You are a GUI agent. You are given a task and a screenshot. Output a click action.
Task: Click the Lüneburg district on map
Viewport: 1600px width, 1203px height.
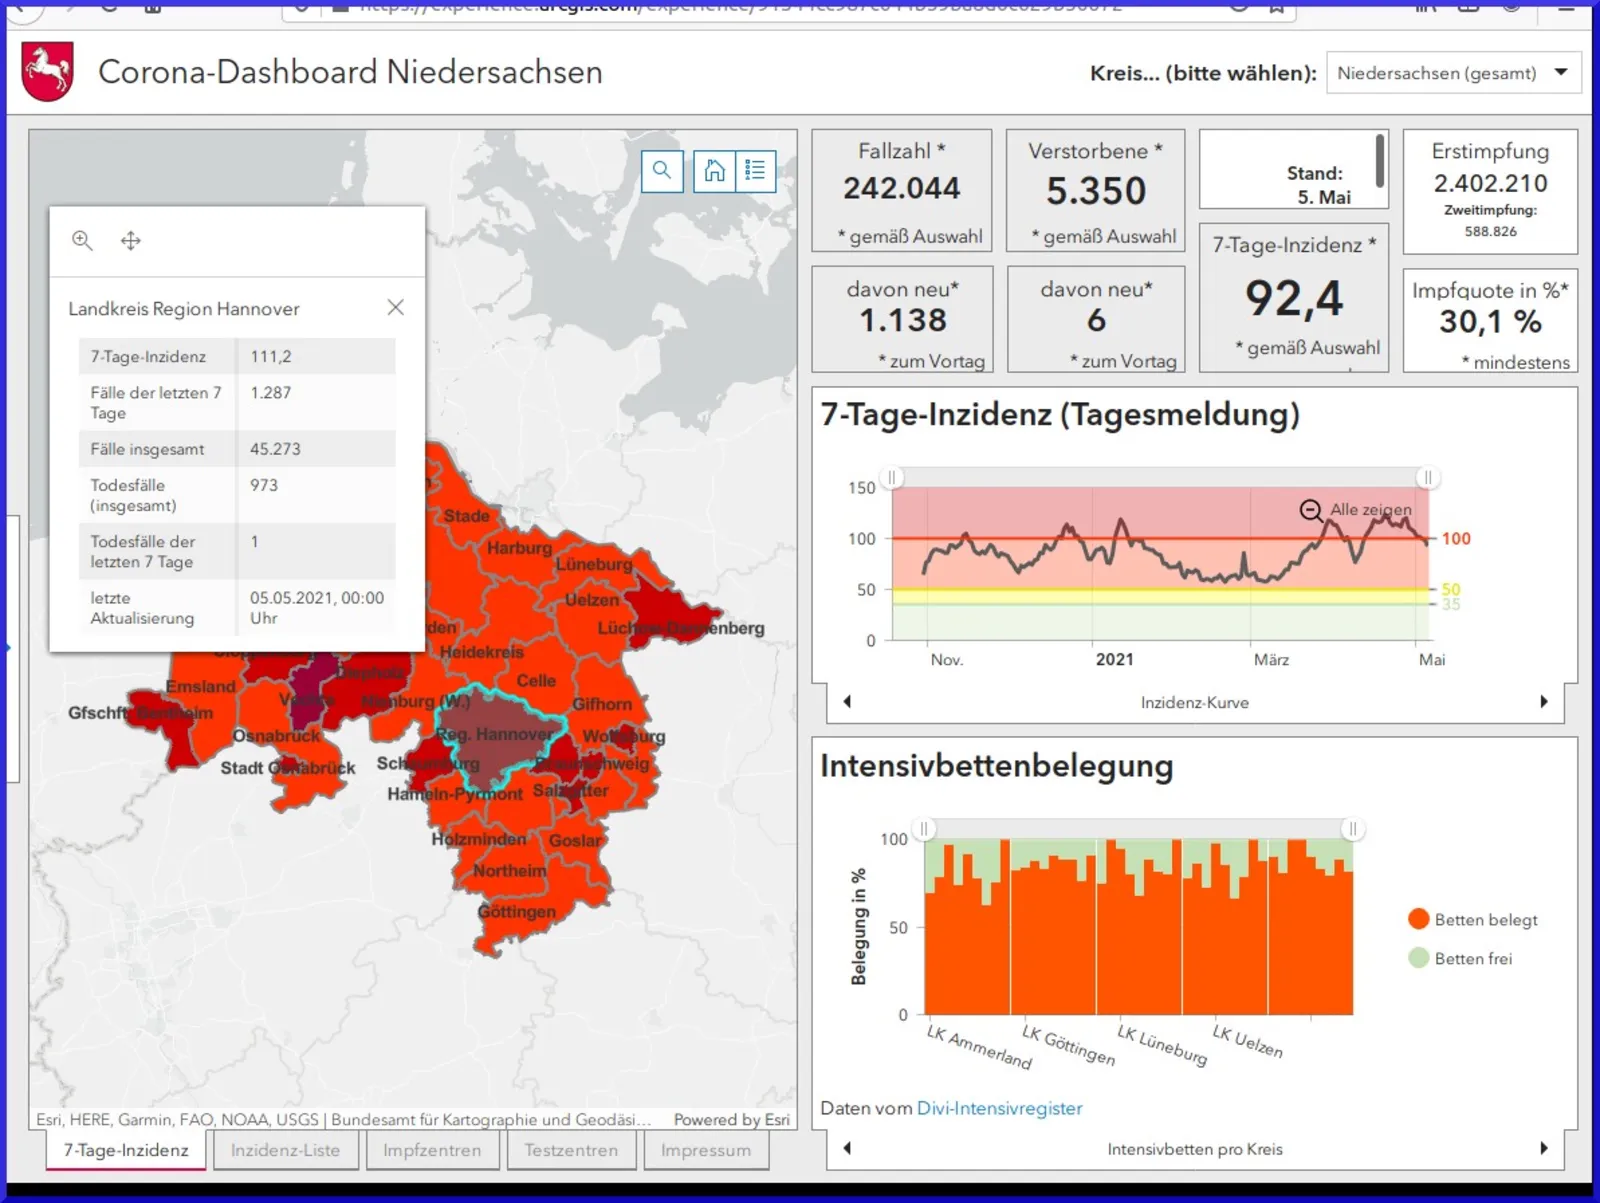coord(594,564)
